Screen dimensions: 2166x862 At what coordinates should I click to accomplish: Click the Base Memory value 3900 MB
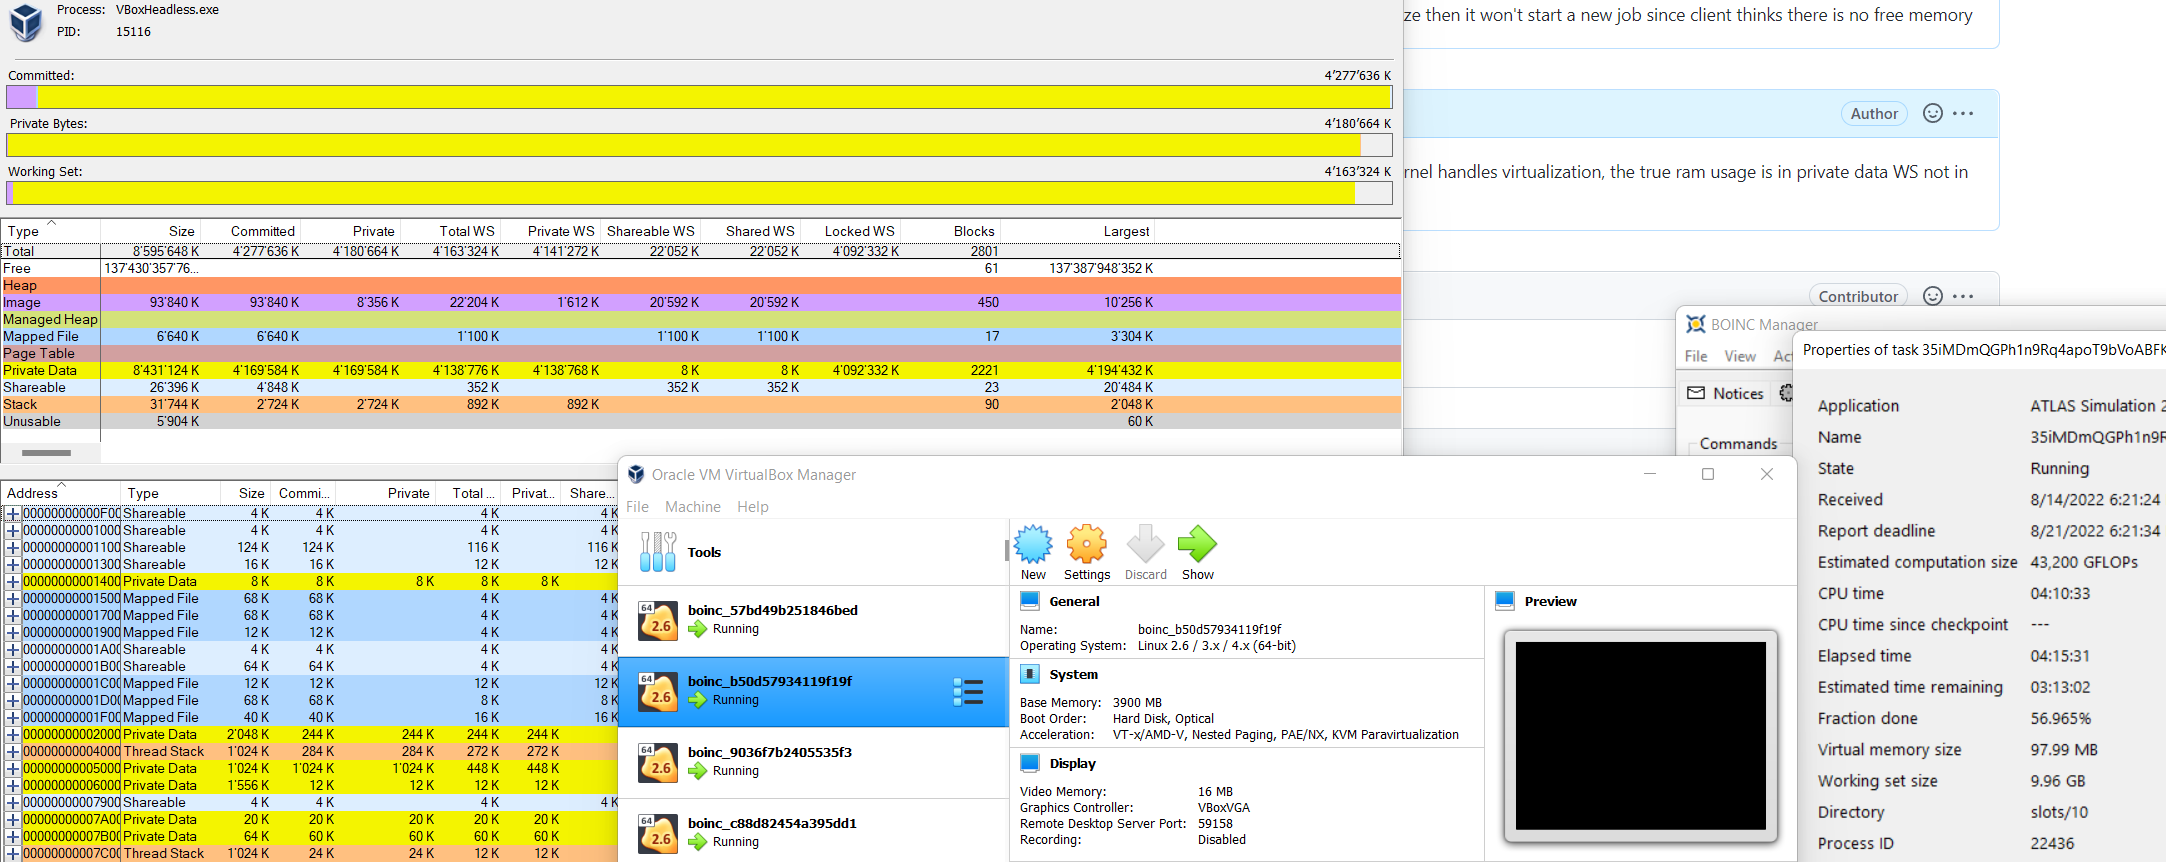(1137, 702)
